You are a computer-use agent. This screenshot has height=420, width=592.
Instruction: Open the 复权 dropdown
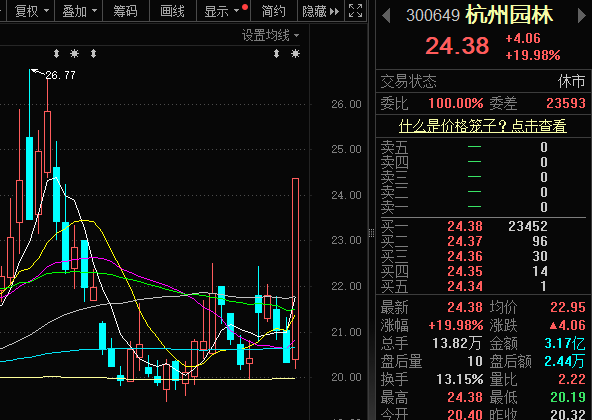(x=31, y=11)
